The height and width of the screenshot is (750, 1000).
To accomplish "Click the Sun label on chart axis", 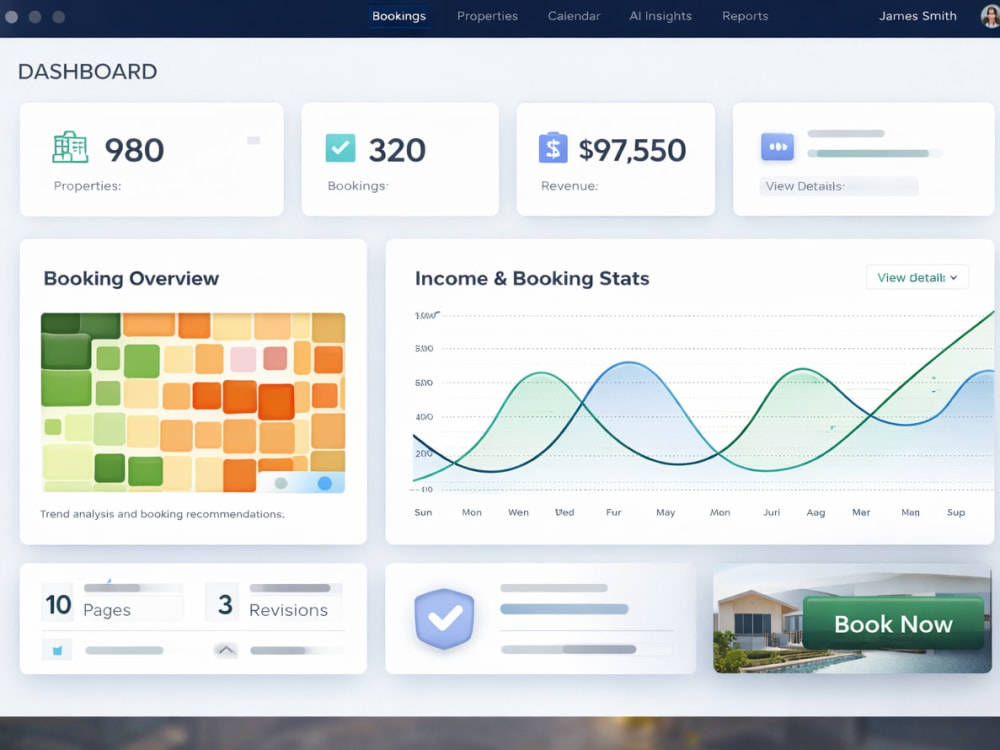I will [423, 512].
